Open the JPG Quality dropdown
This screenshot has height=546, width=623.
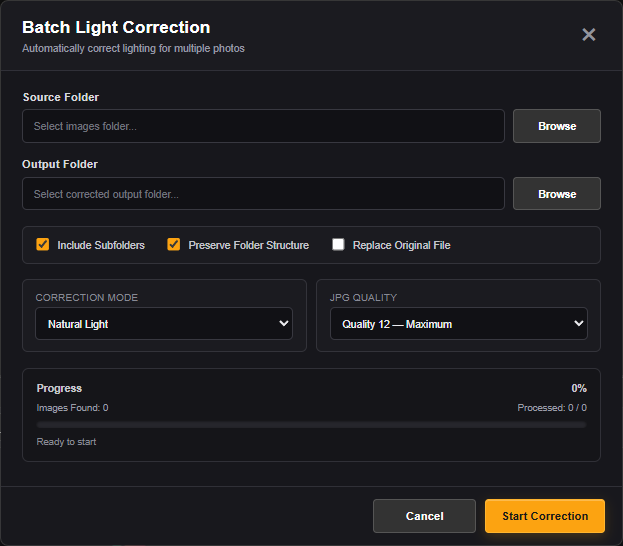coord(459,323)
